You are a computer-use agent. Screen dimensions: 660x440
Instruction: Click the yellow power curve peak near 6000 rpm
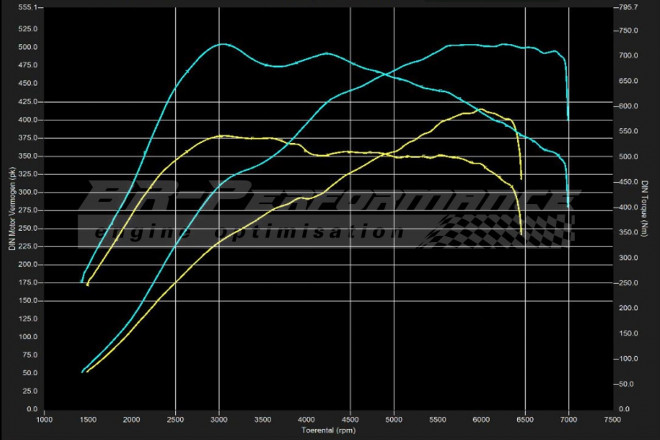(x=481, y=110)
